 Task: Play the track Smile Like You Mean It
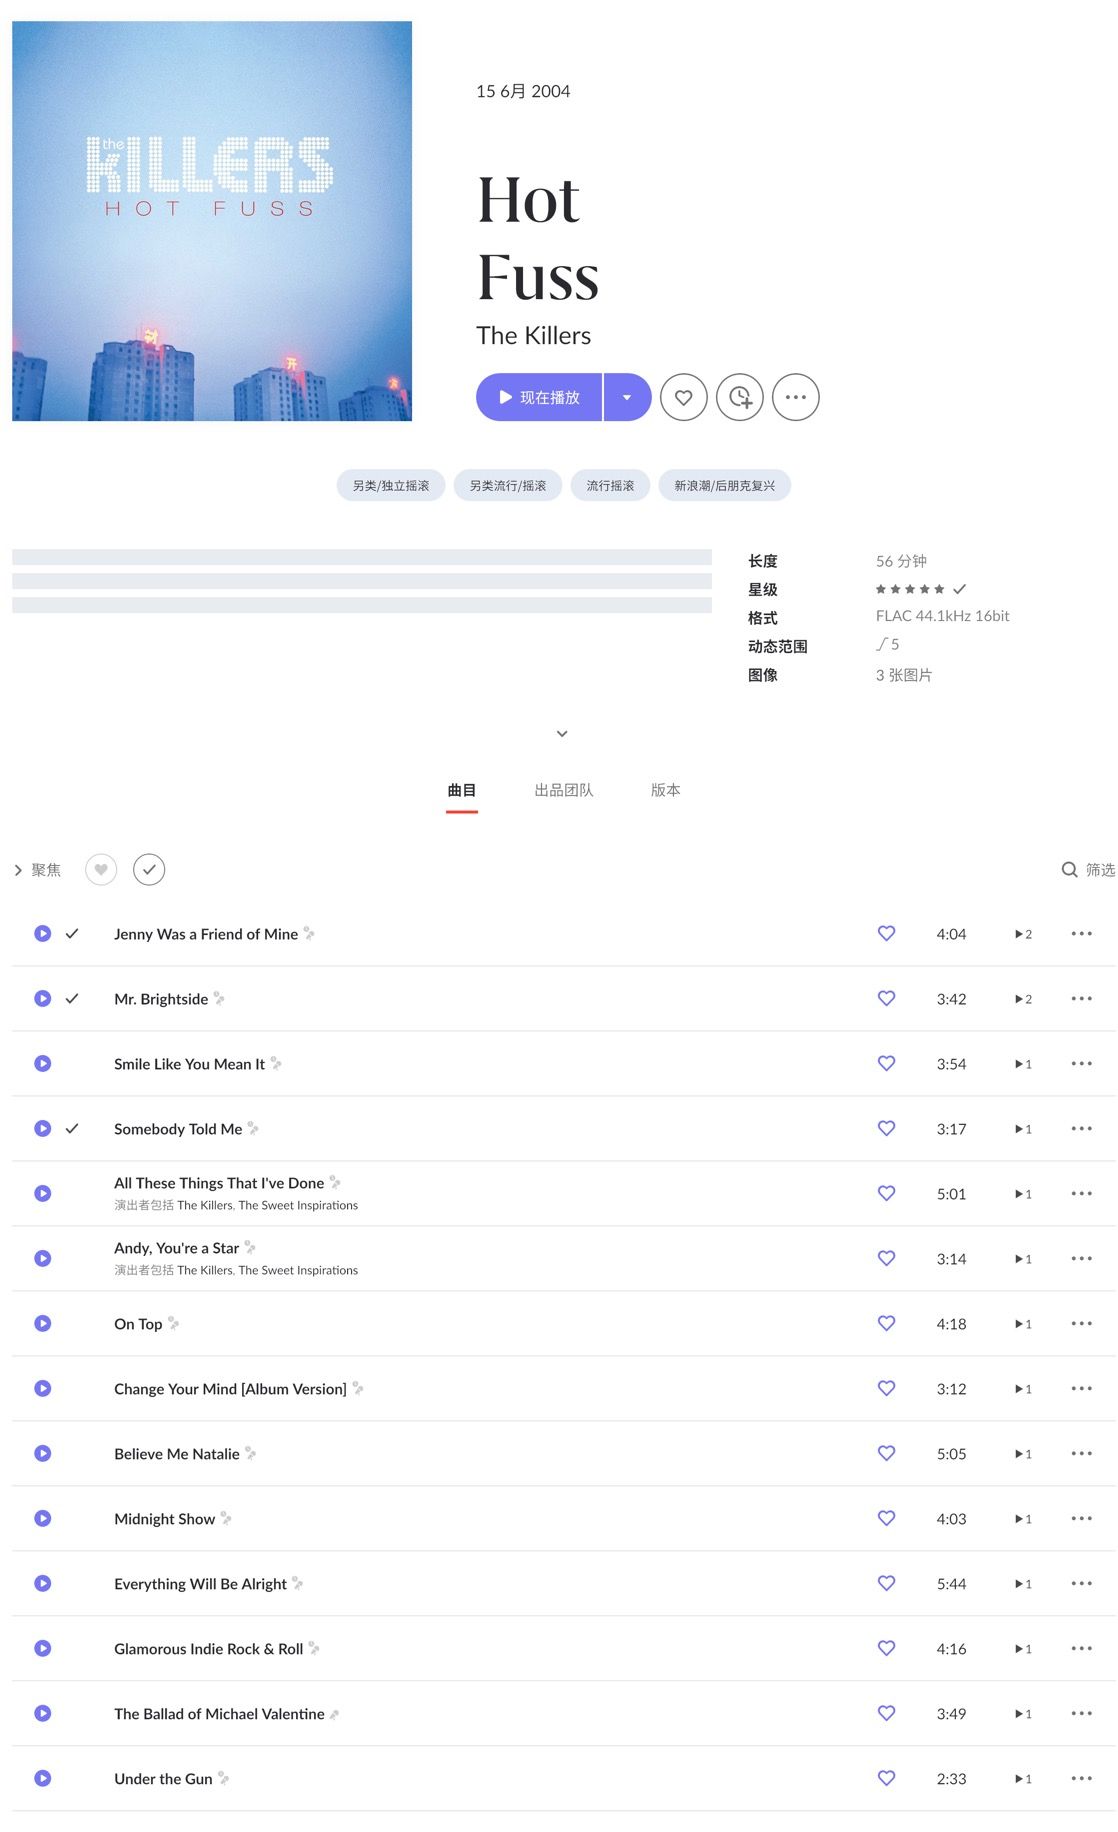43,1063
